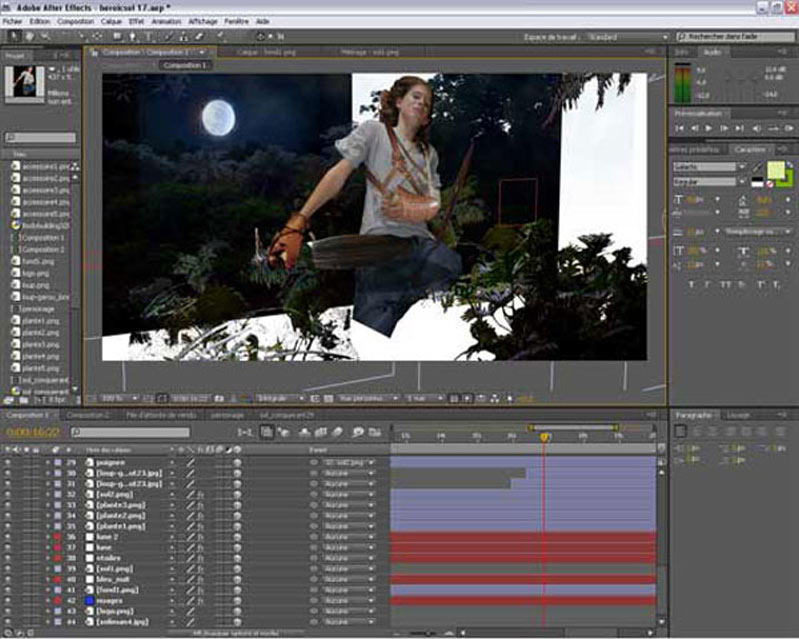Hide layer 41 fond1.png

(8, 590)
